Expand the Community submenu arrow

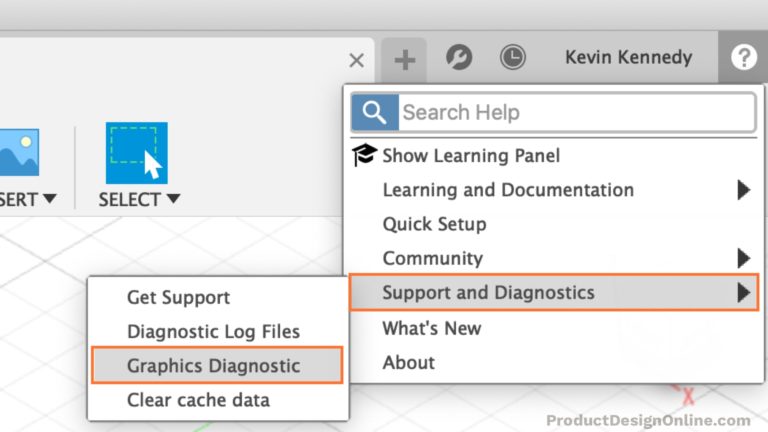744,258
